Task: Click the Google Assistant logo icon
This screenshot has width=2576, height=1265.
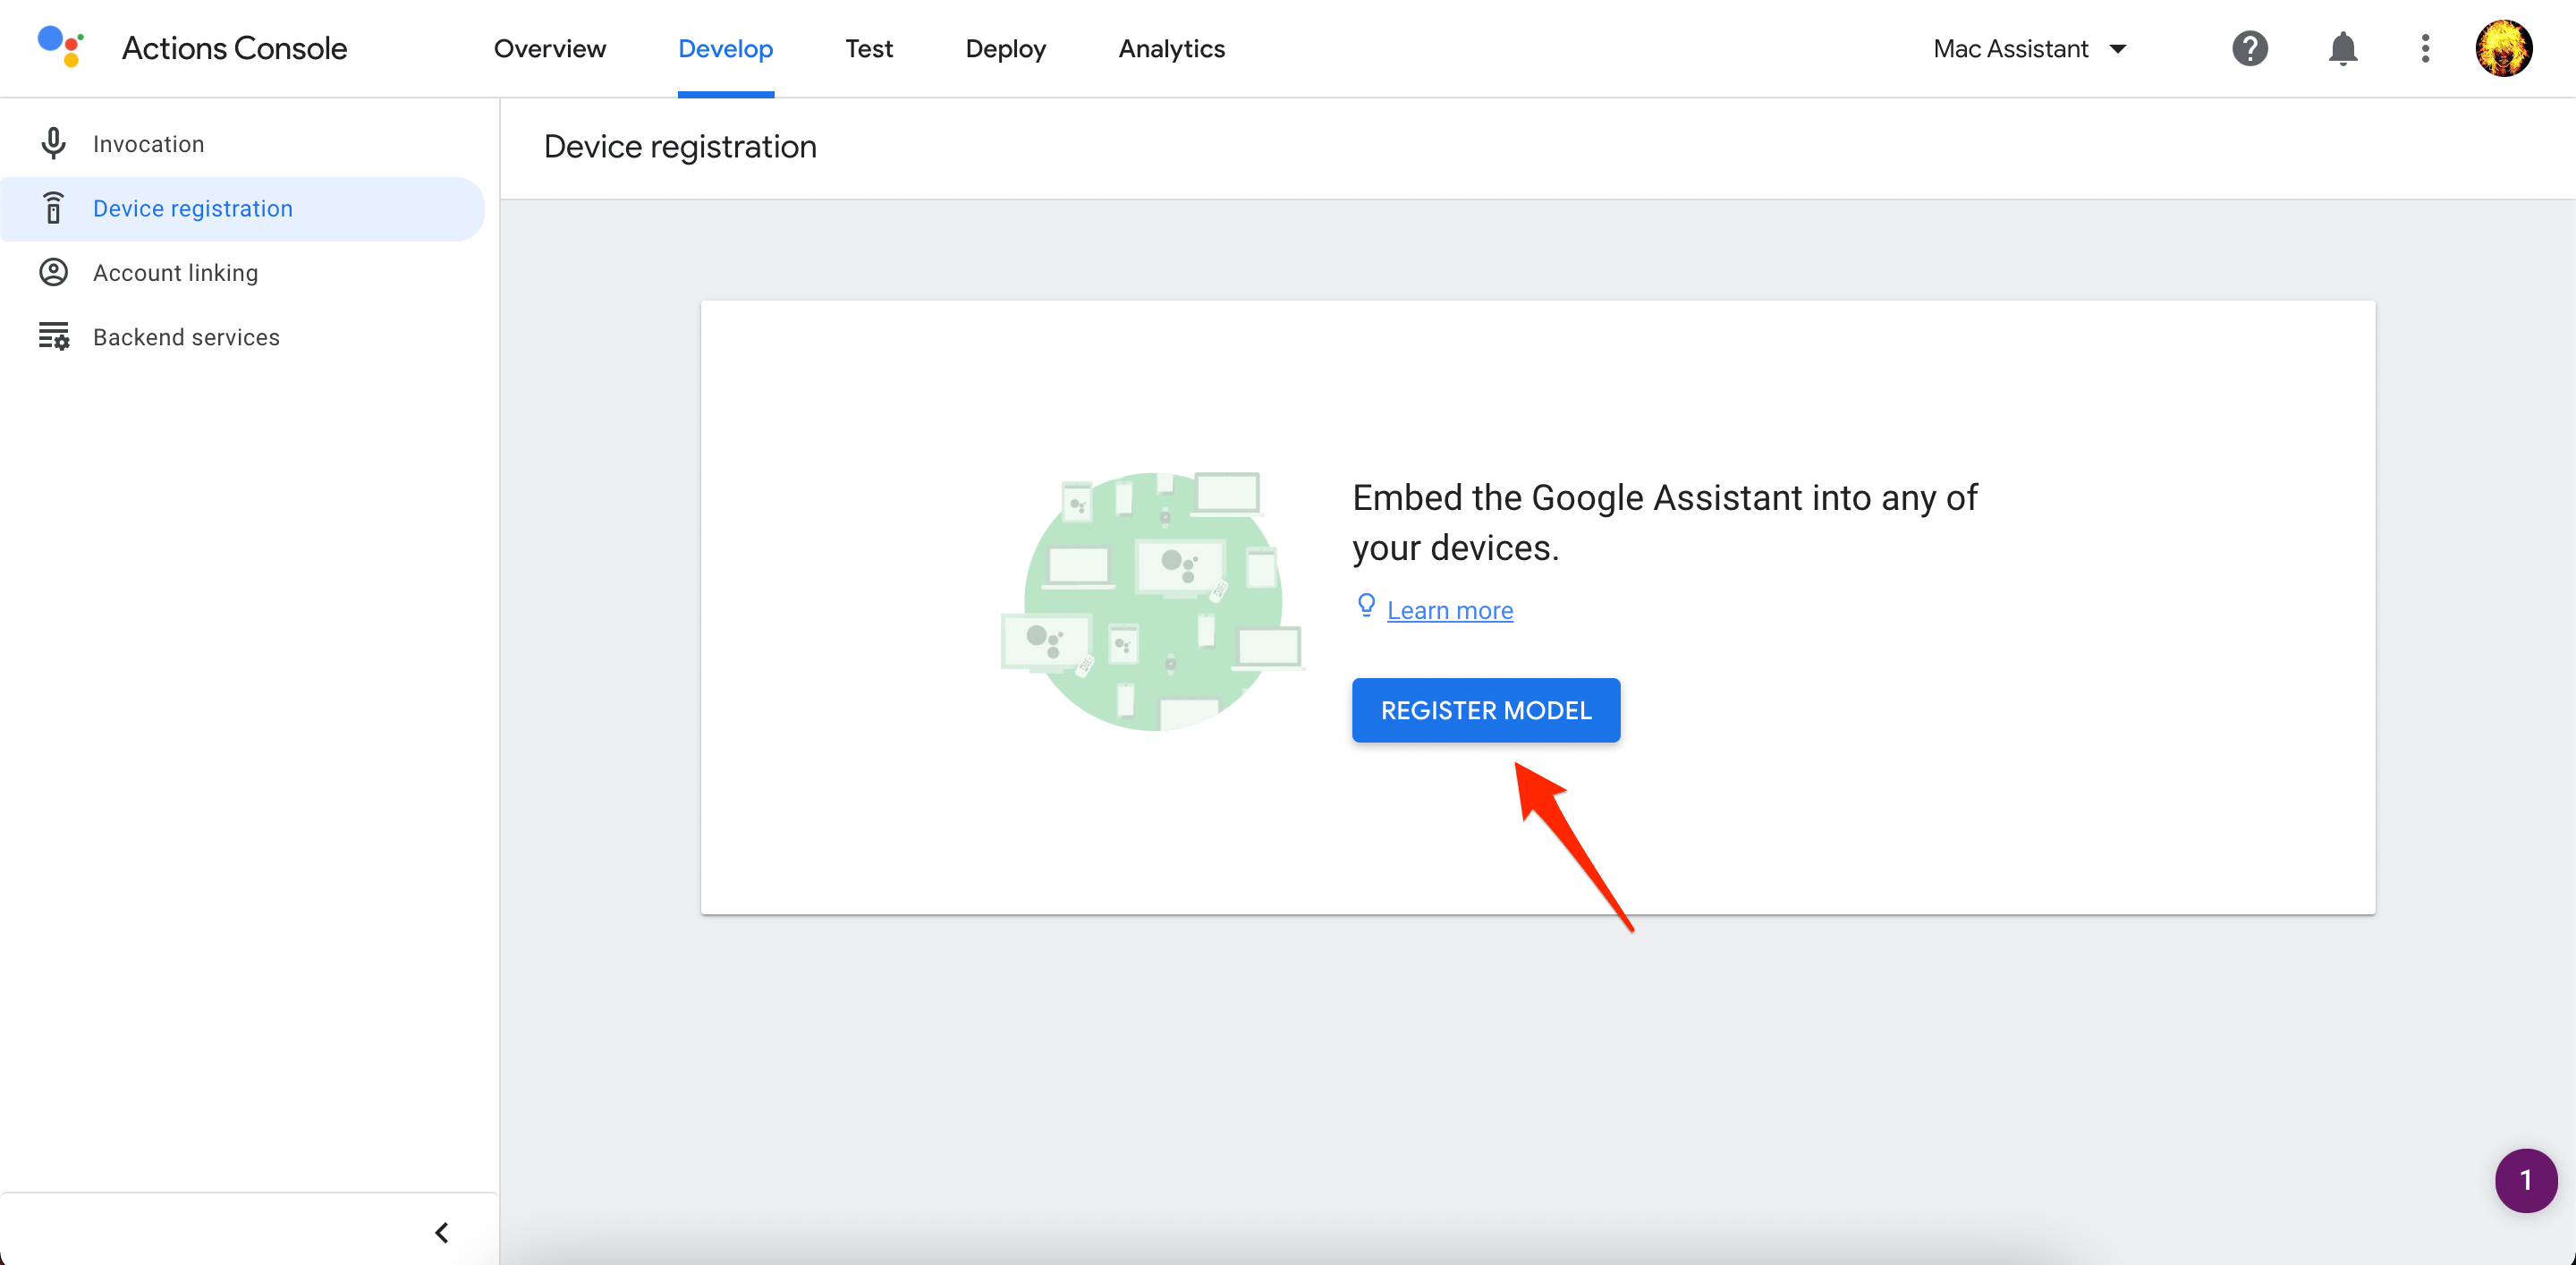Action: click(60, 47)
